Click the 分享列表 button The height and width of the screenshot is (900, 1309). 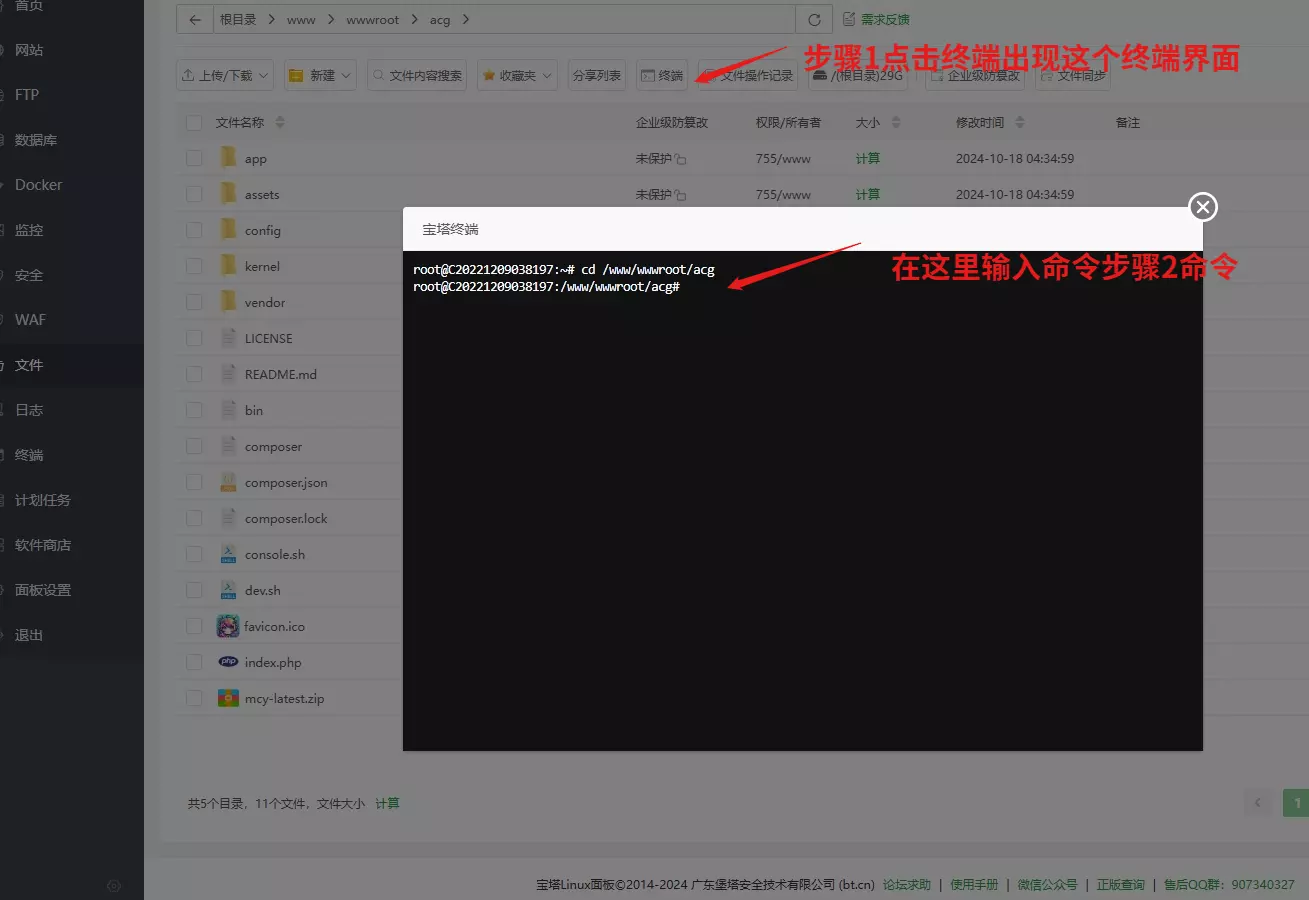point(597,75)
